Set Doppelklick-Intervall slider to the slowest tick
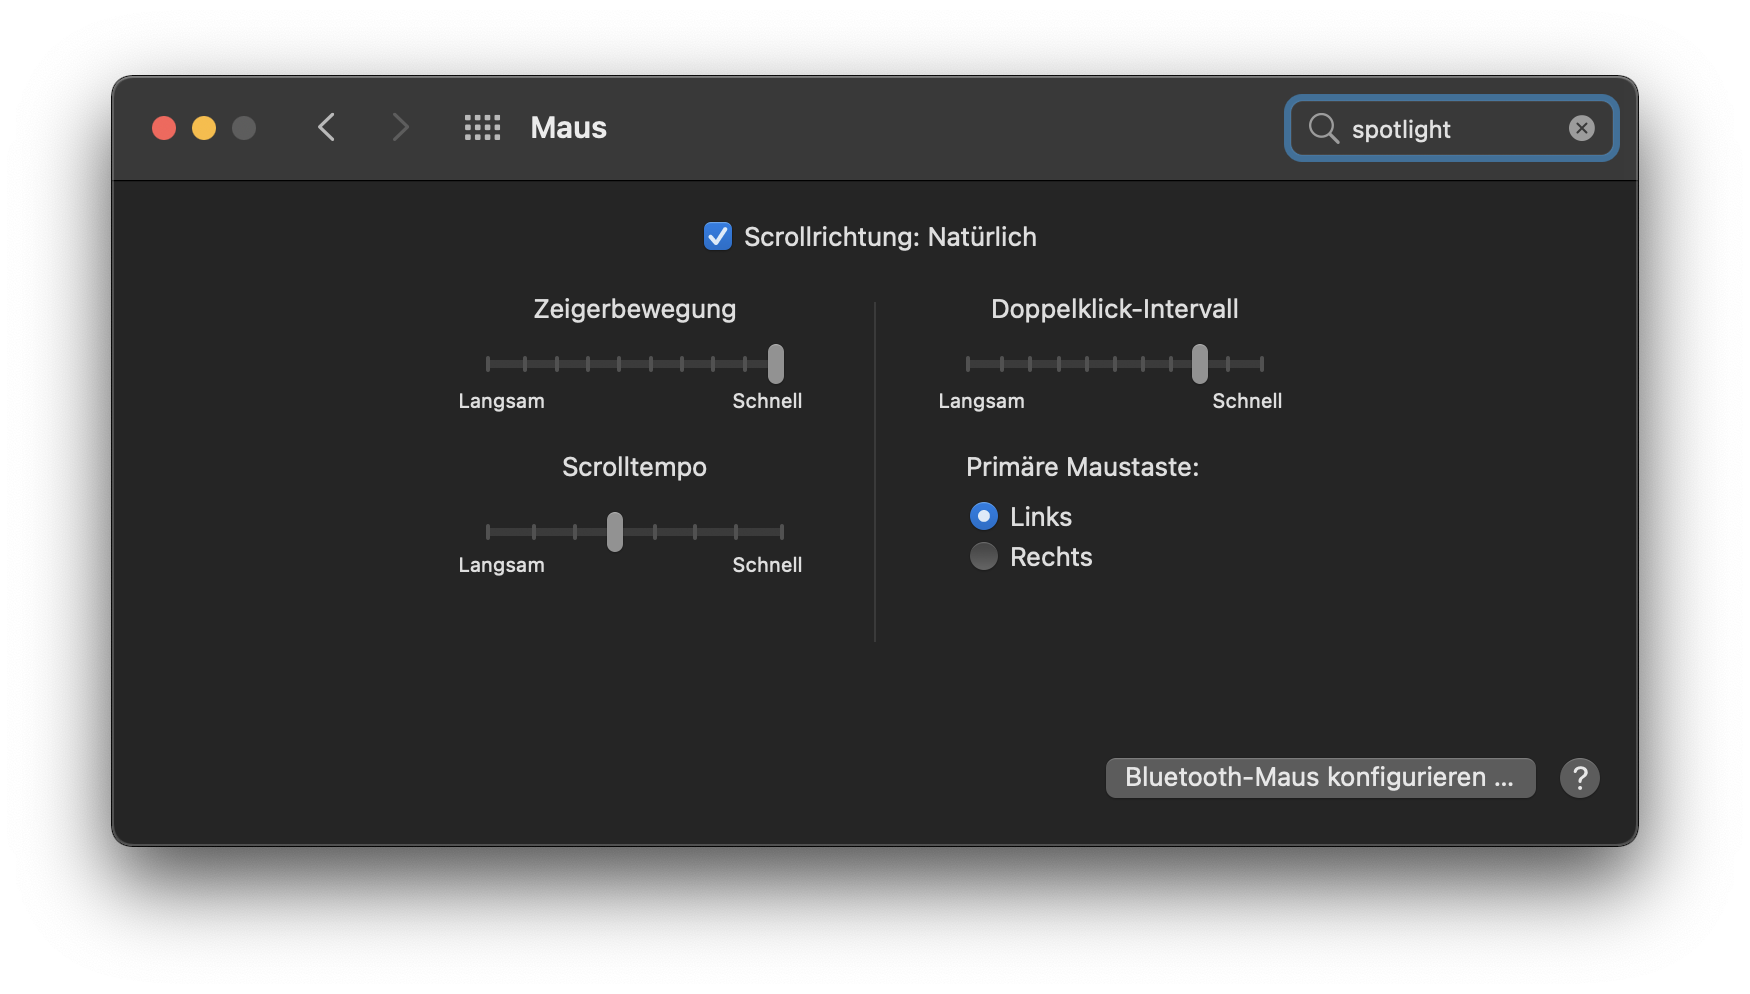This screenshot has width=1750, height=994. (968, 364)
